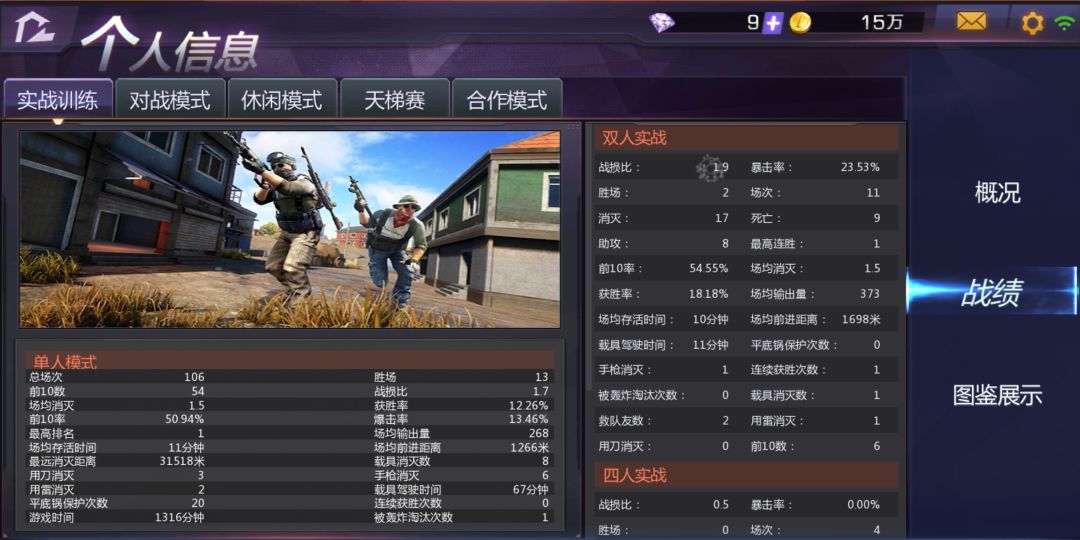This screenshot has width=1080, height=540.
Task: Click the 载具驾驶时间 67分钟 entry
Action: pyautogui.click(x=461, y=489)
